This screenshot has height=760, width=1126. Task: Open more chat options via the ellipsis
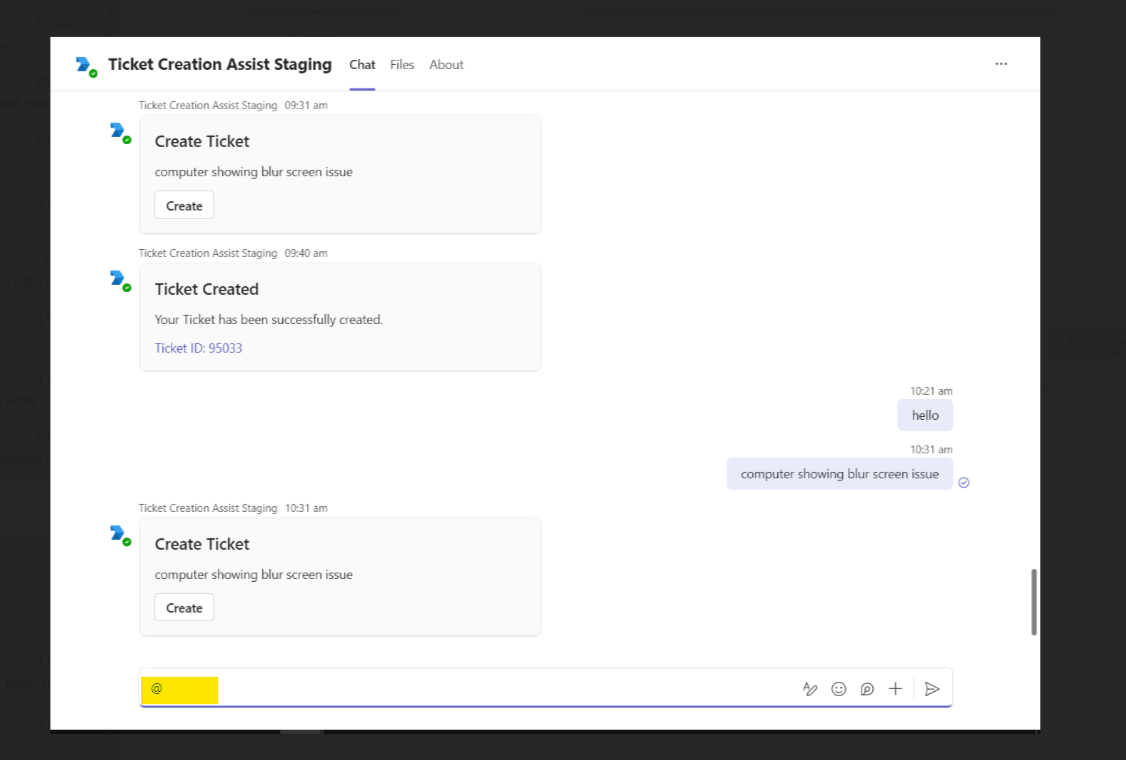coord(1001,64)
